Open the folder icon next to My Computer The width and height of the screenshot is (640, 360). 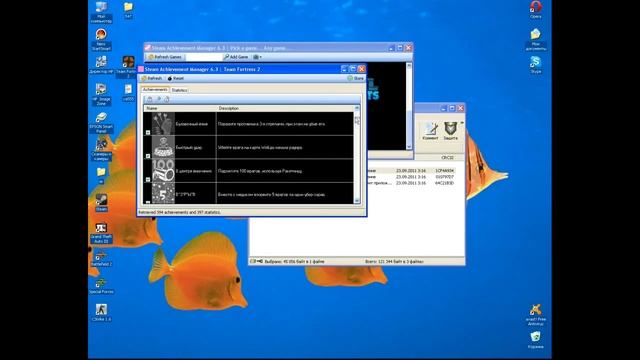[x=128, y=10]
